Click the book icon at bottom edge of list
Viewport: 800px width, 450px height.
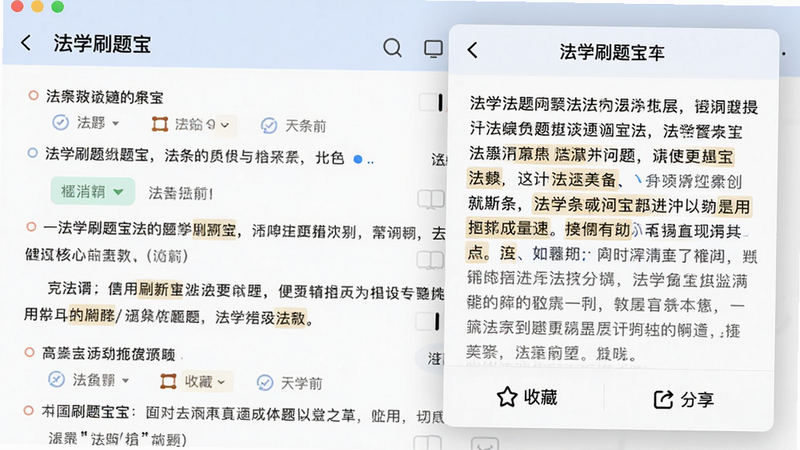[428, 443]
